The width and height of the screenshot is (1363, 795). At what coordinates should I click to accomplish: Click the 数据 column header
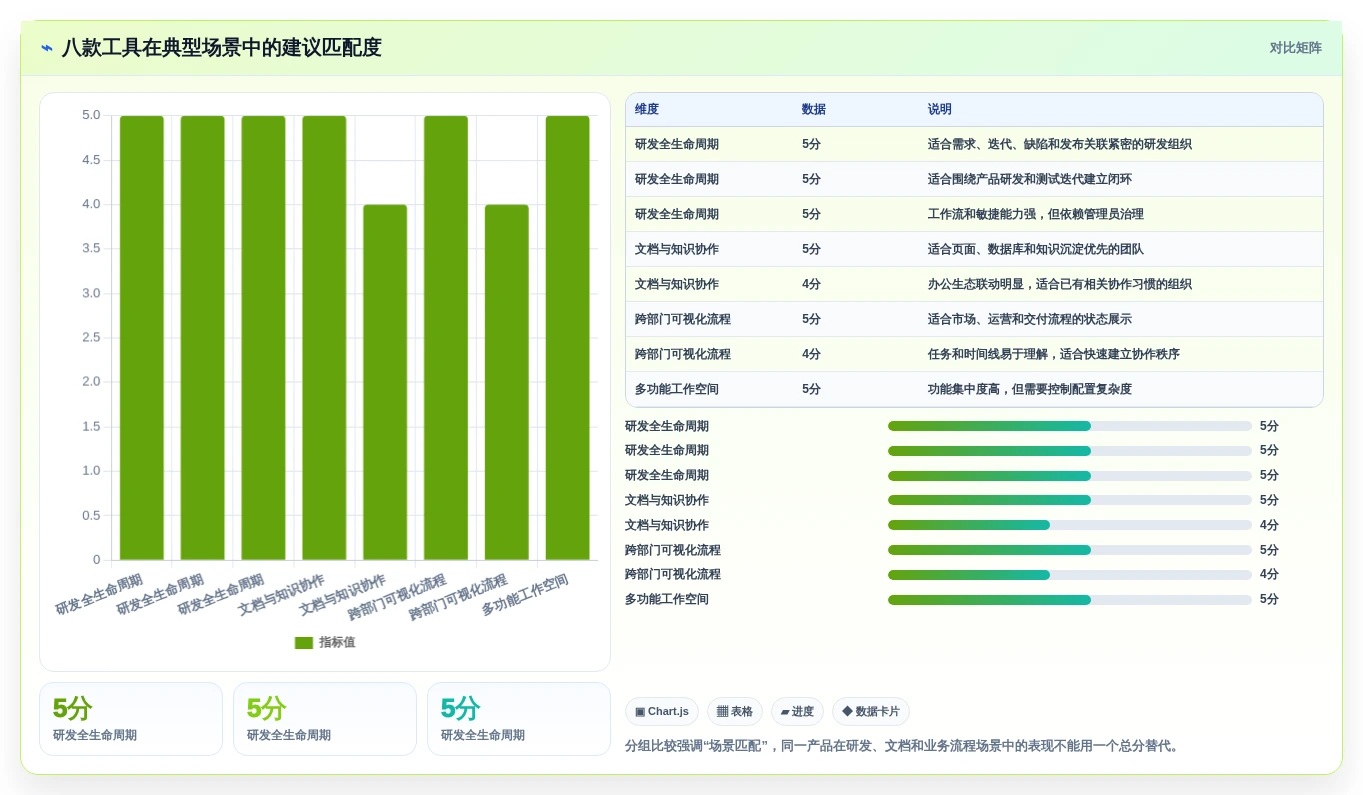coord(814,110)
